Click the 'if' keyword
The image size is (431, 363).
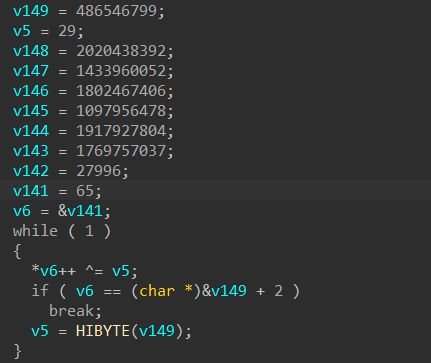click(40, 291)
